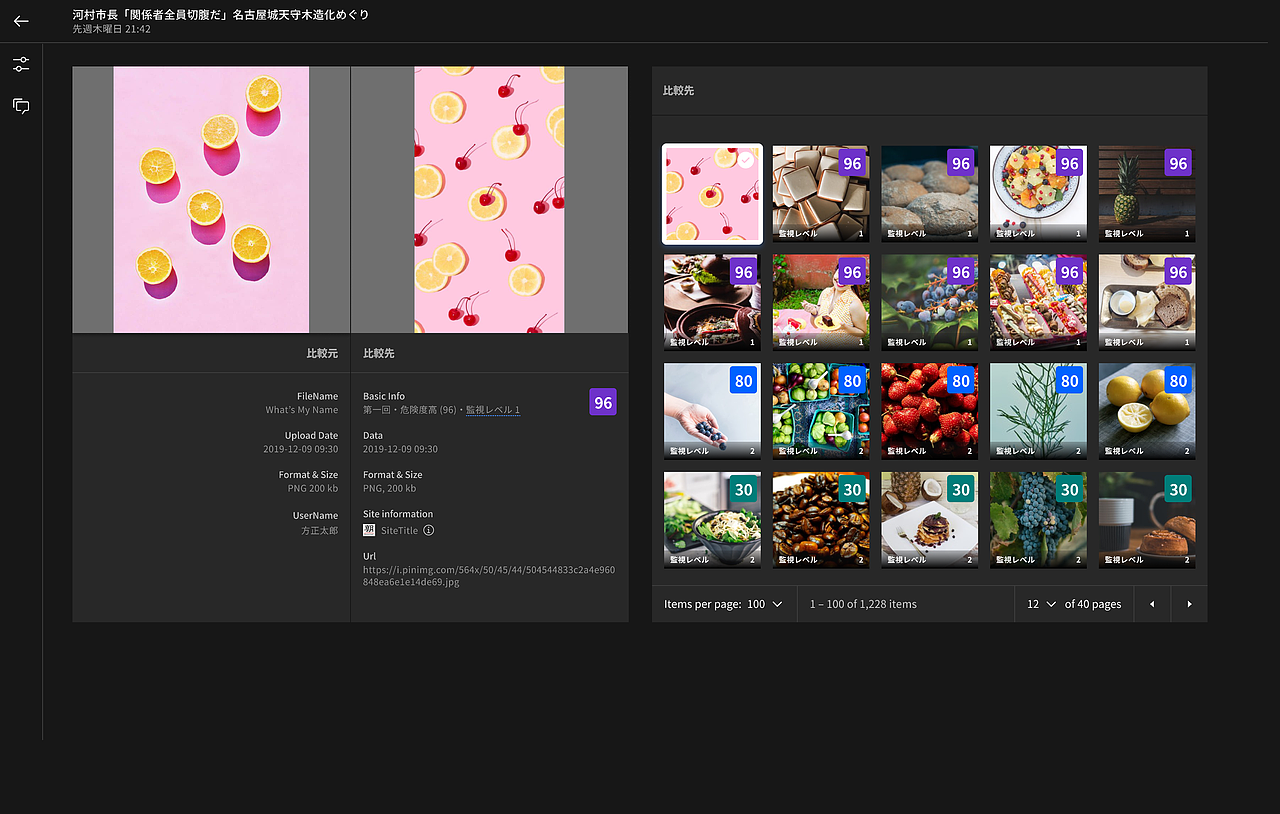Open the filter sliders panel icon
1280x814 pixels.
point(21,64)
